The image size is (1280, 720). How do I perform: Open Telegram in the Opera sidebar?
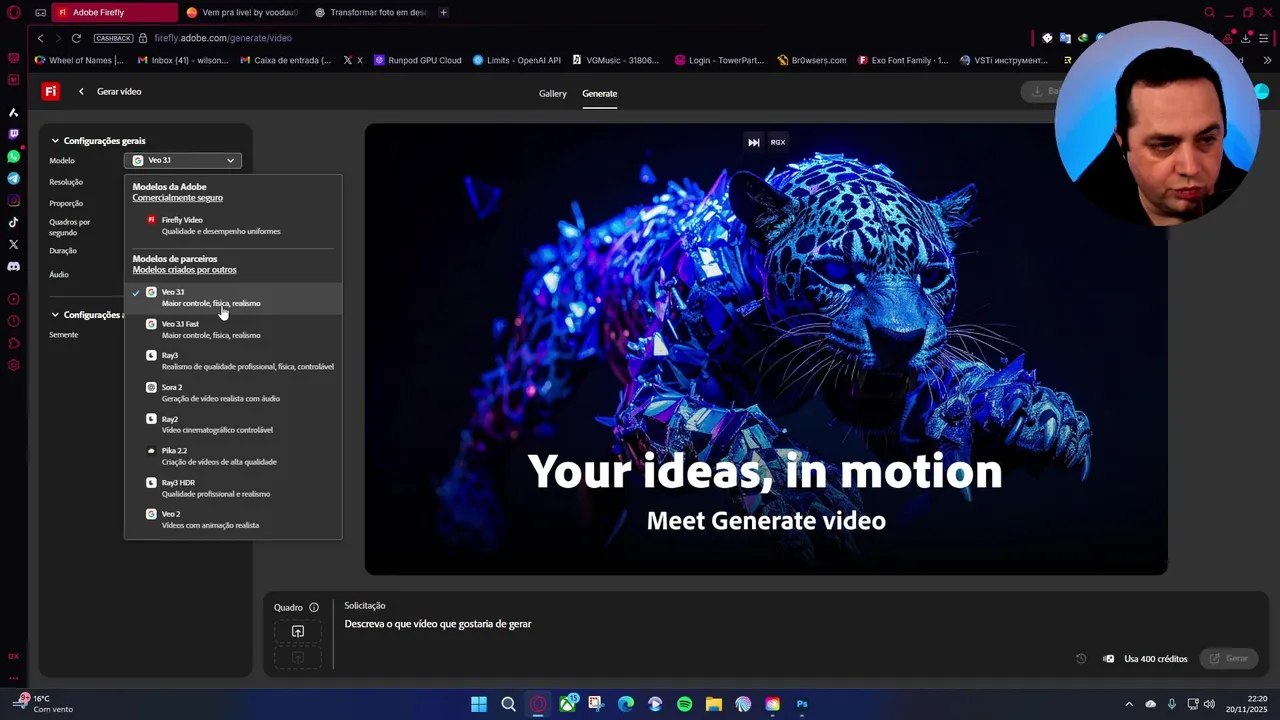point(13,178)
